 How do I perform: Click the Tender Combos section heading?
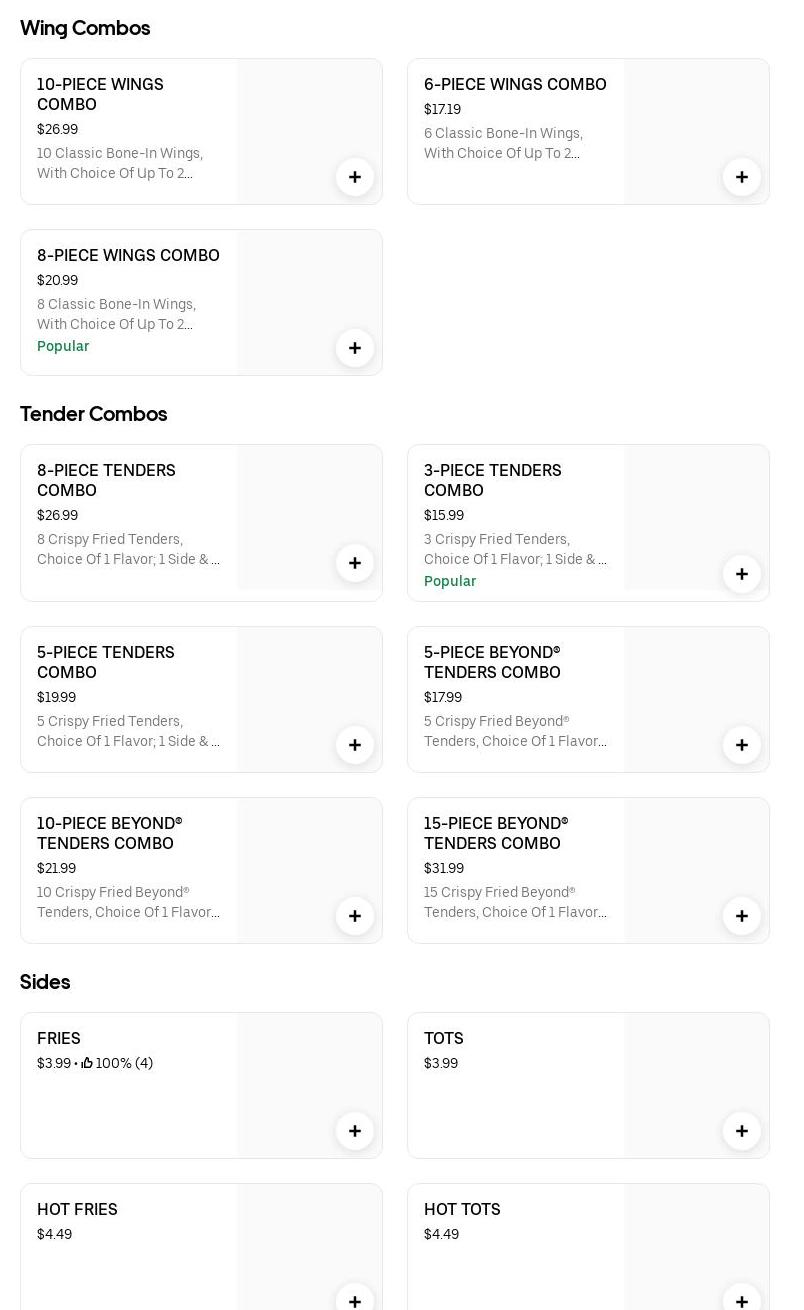pos(94,414)
